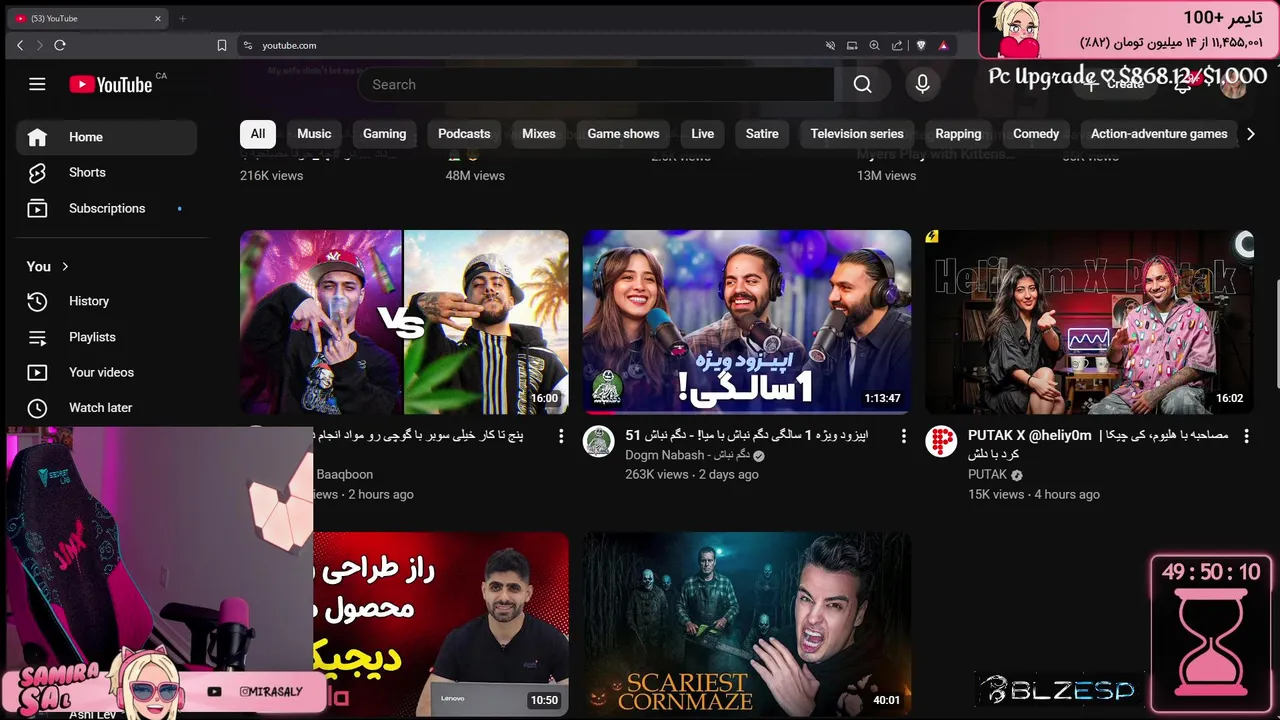Click the share icon in address bar

coord(897,45)
